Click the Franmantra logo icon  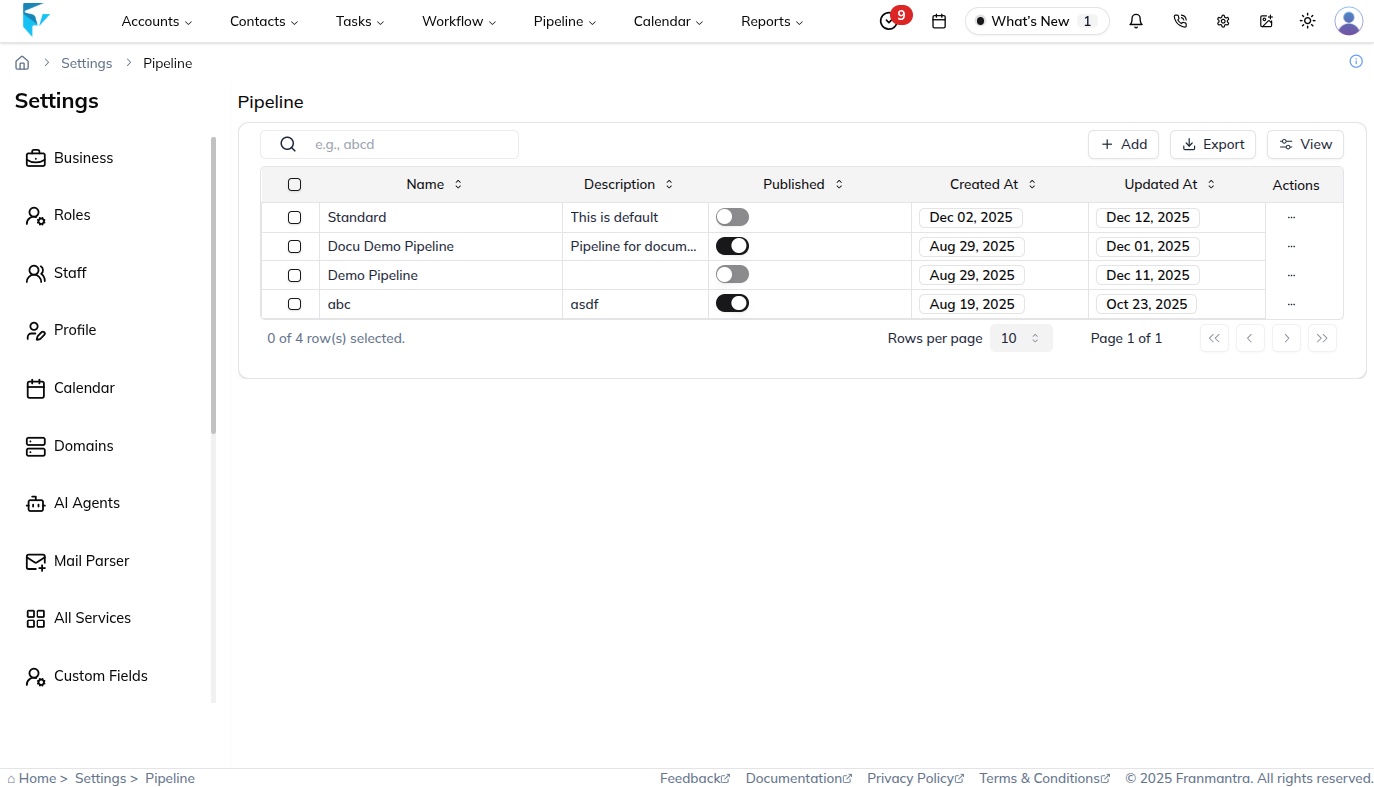click(36, 20)
